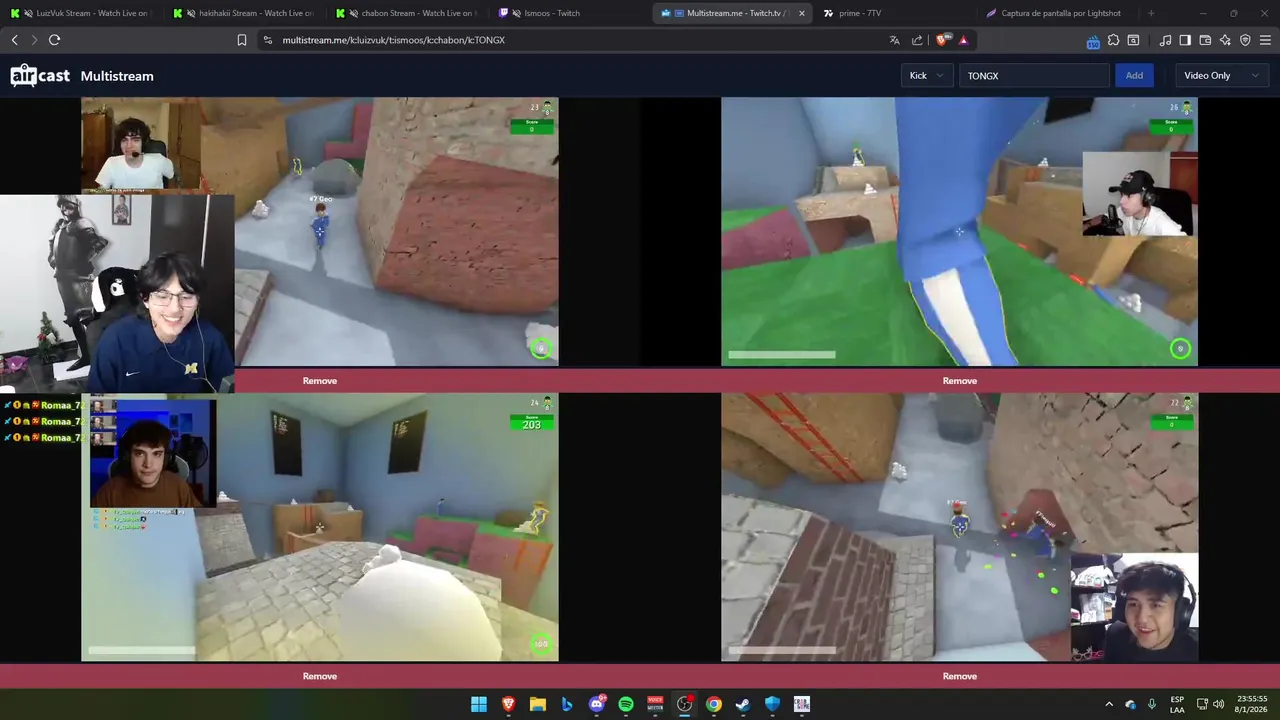Open File Explorer from taskbar
Screen dimensions: 1280x720
tap(537, 704)
